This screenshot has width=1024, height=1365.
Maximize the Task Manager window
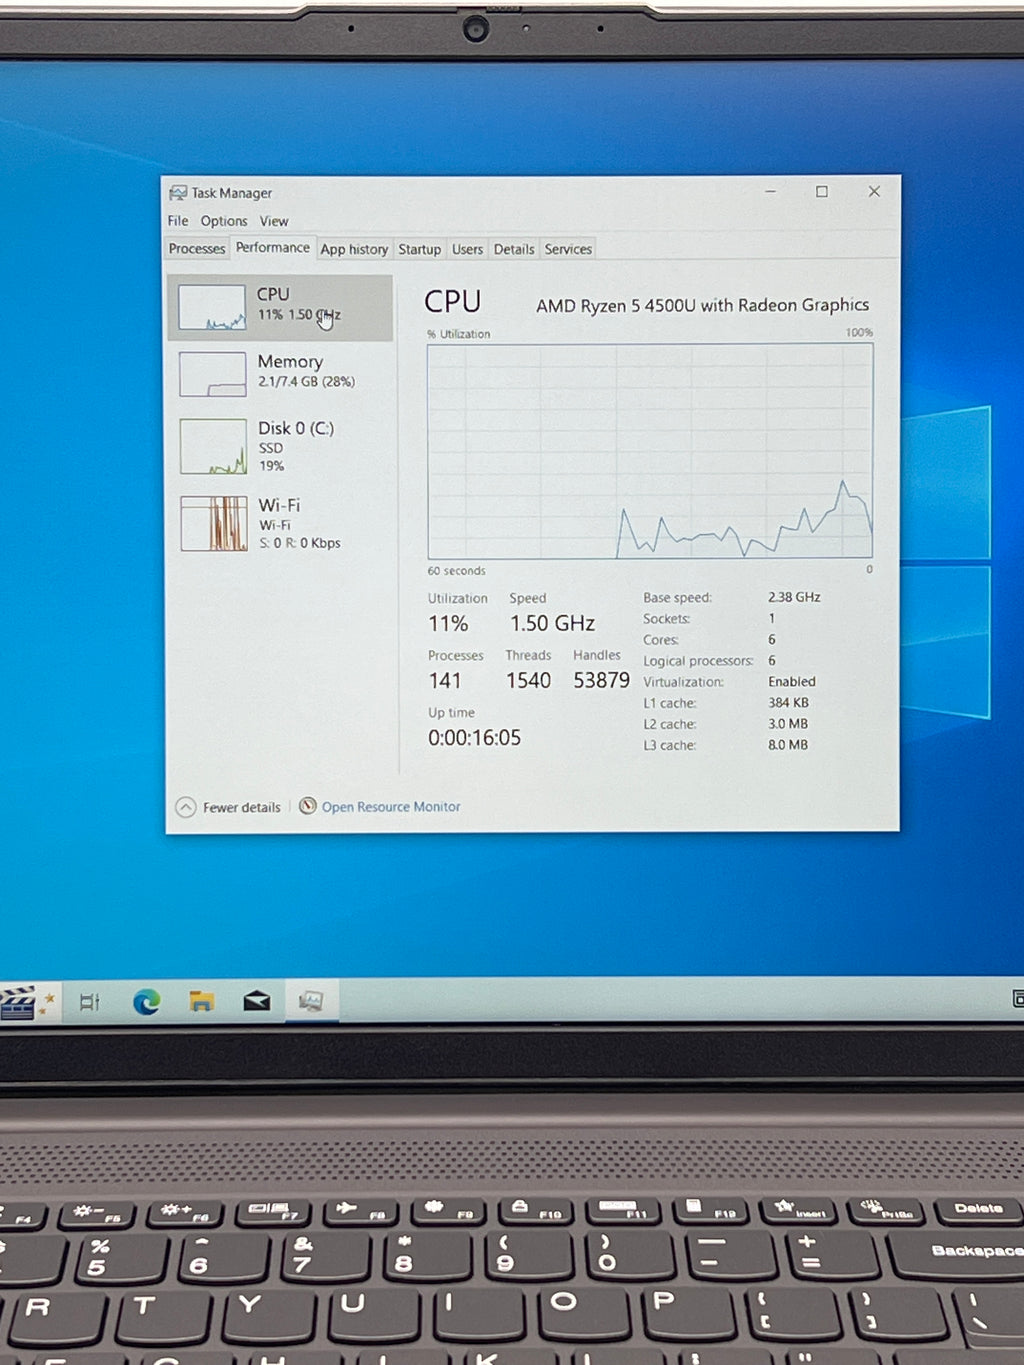[822, 191]
